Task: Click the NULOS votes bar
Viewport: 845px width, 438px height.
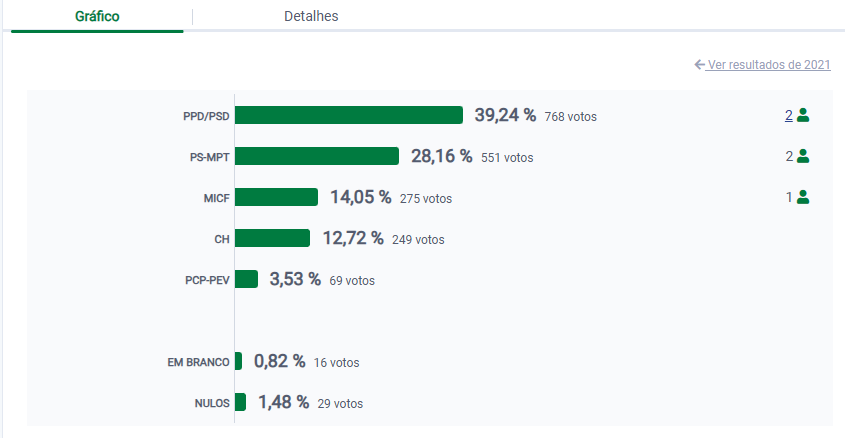Action: pos(240,402)
